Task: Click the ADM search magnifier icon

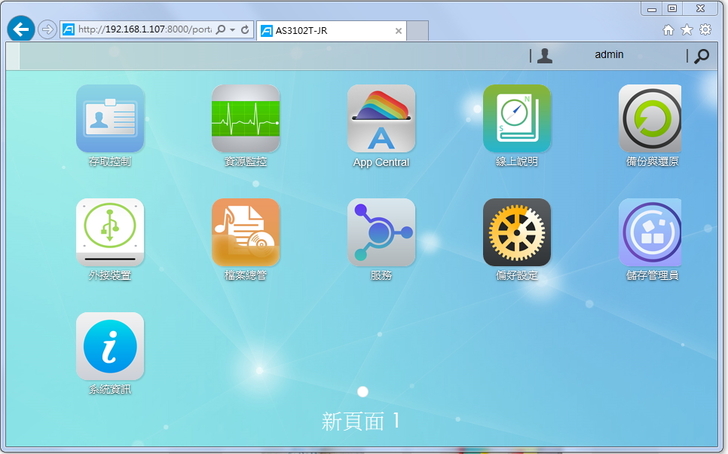Action: click(701, 56)
